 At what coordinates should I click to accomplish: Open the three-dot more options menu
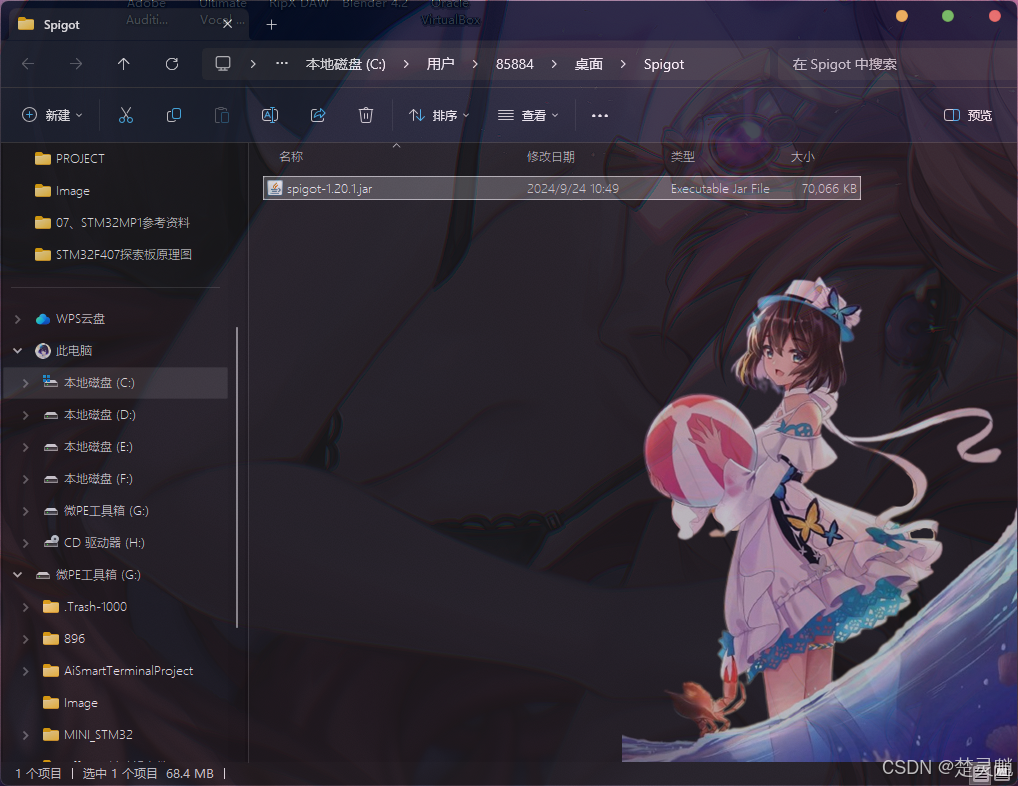pyautogui.click(x=600, y=116)
